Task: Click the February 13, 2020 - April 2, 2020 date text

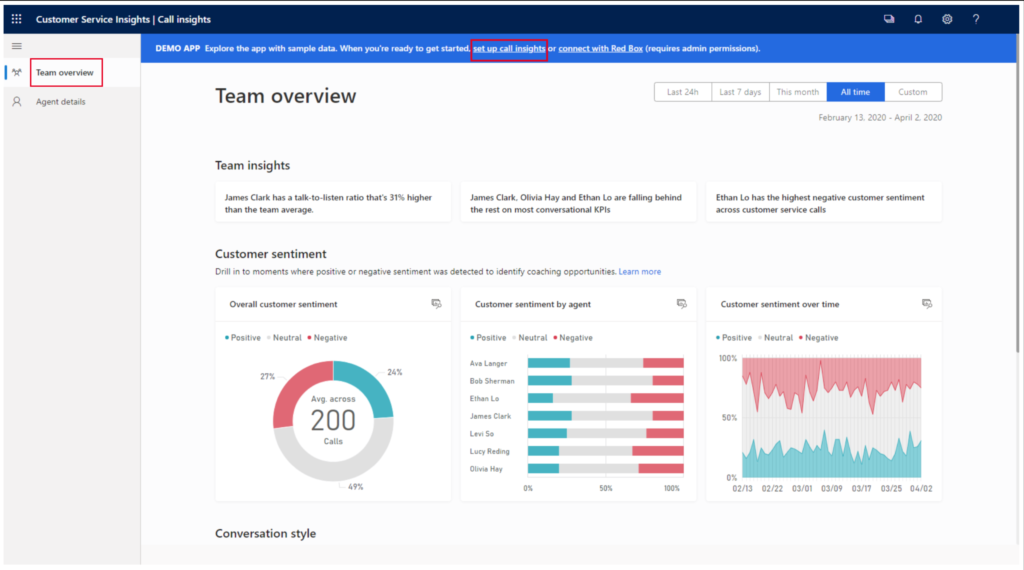Action: point(880,118)
